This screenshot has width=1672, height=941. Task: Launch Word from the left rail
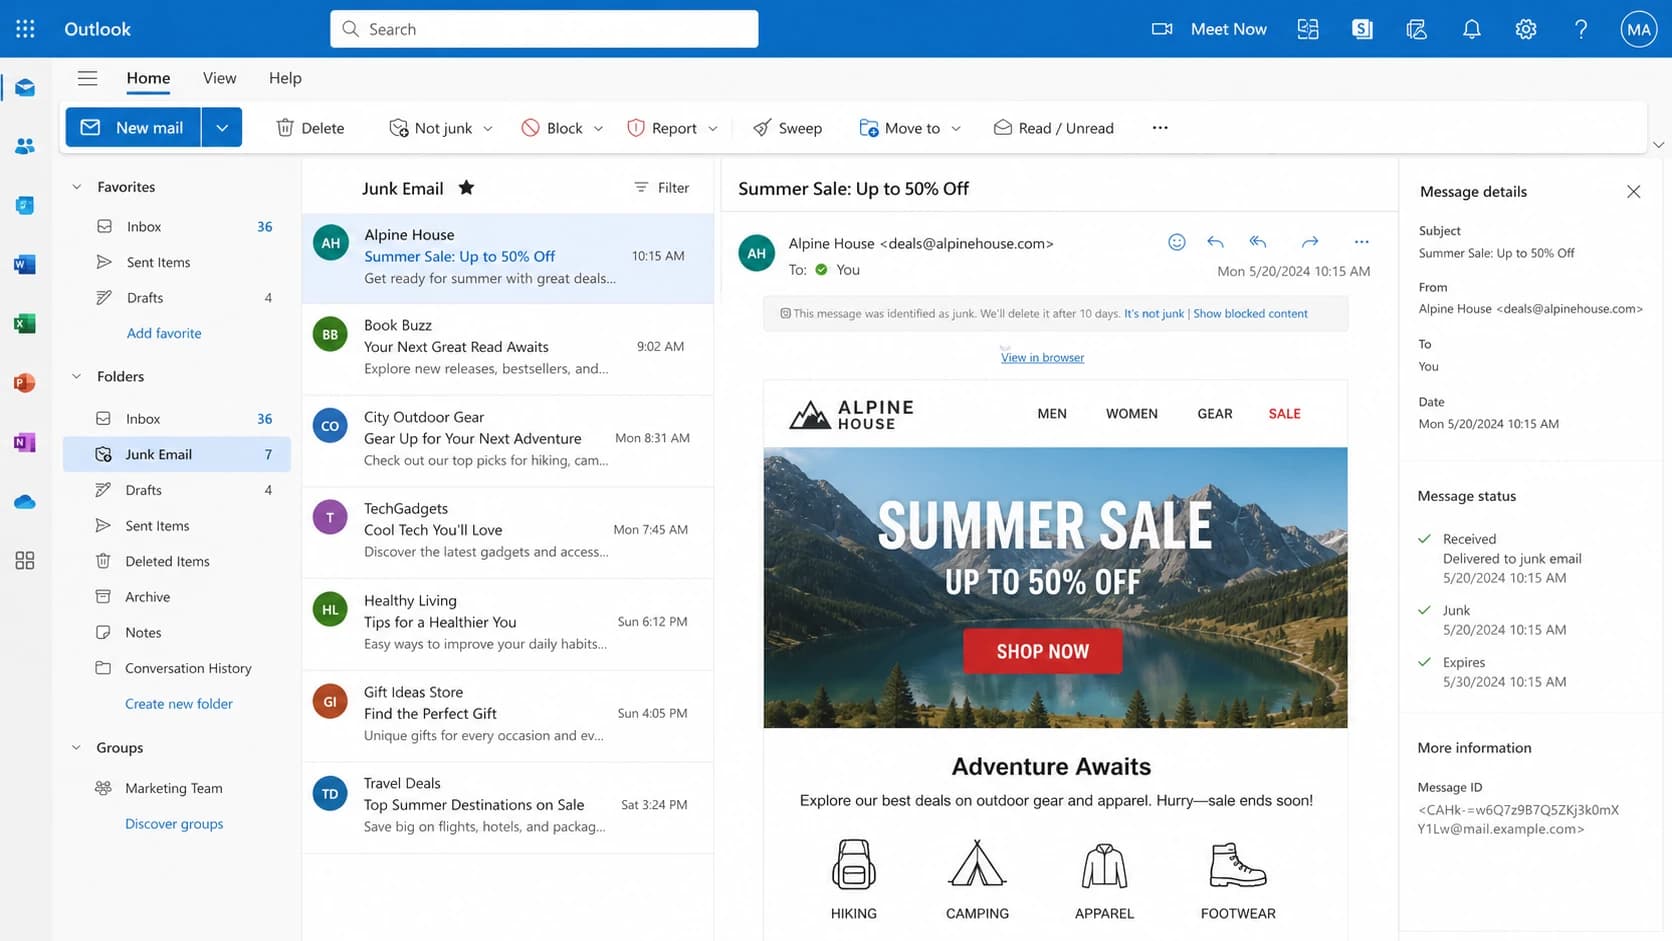[x=25, y=264]
